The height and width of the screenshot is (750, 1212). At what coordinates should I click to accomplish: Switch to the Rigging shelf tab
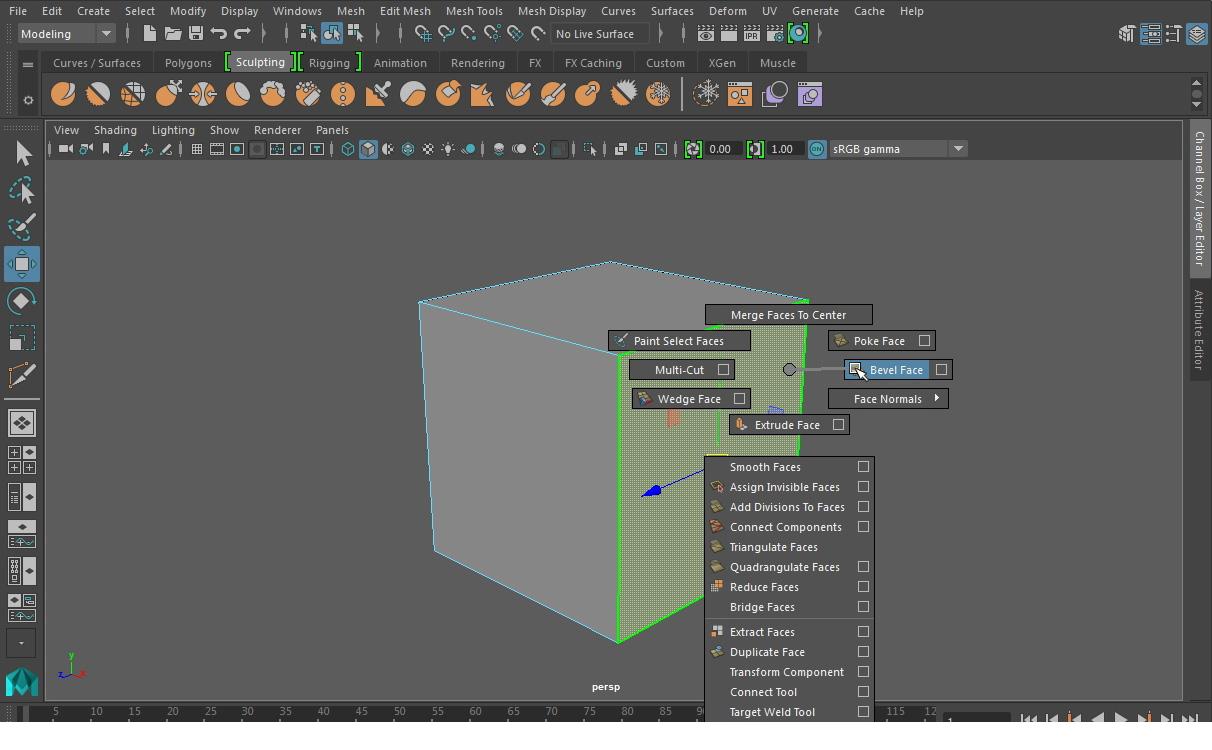pyautogui.click(x=329, y=63)
